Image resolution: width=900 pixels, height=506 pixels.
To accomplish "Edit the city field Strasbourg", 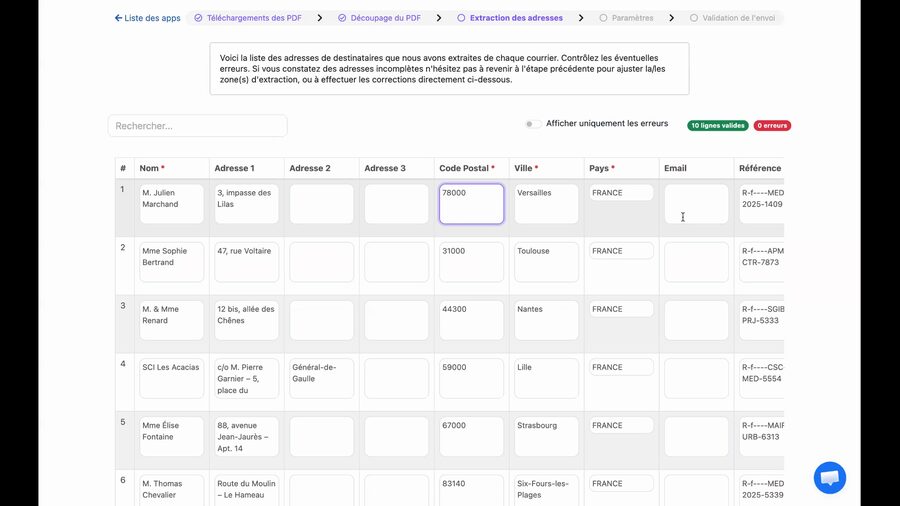I will 546,437.
